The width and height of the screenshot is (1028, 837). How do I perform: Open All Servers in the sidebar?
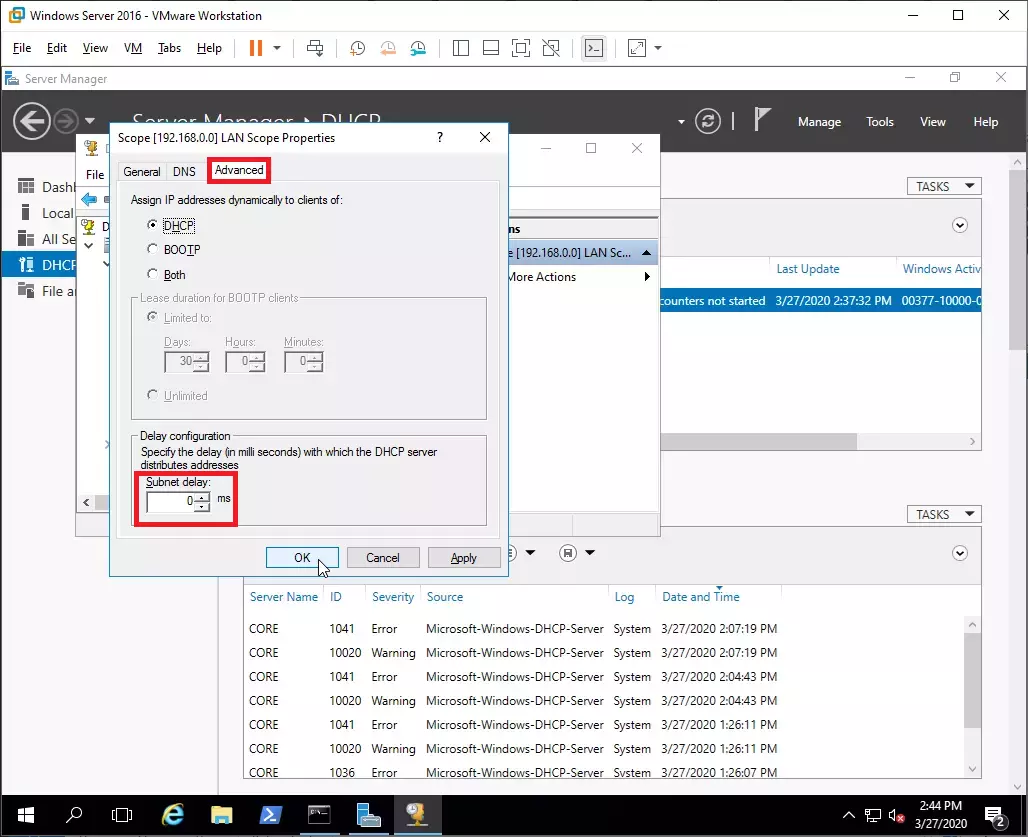[x=46, y=239]
